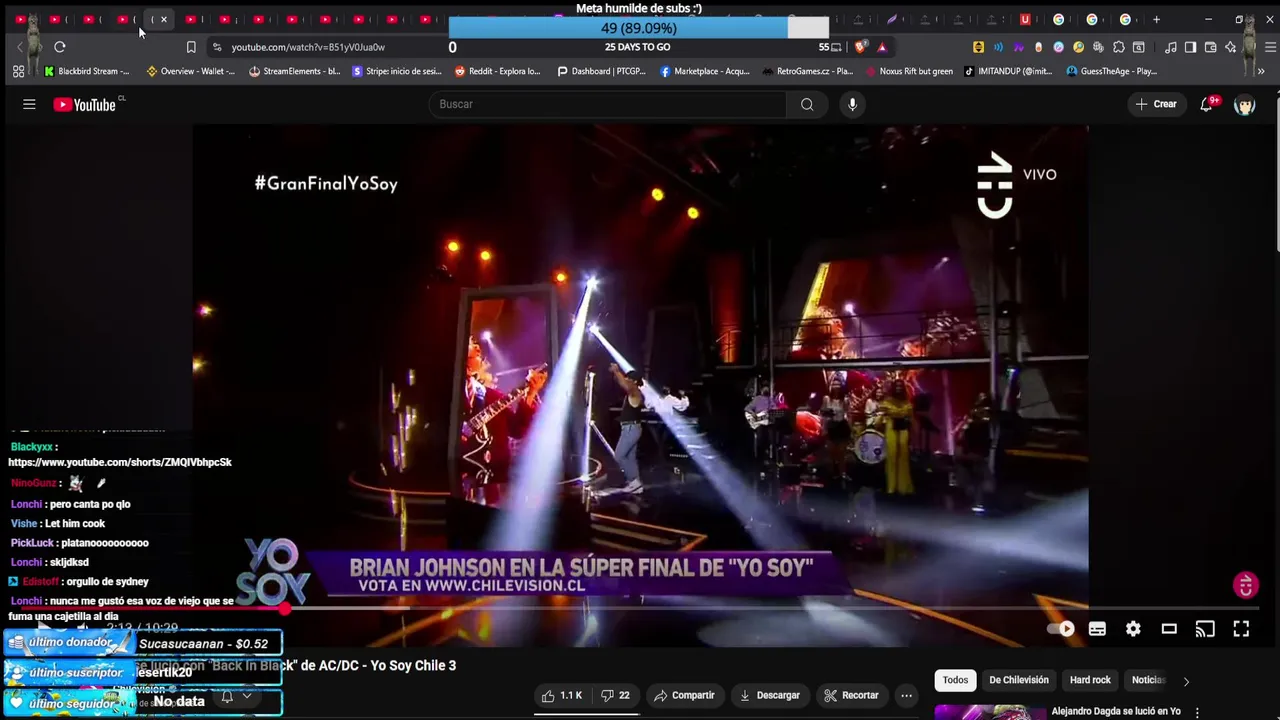This screenshot has width=1280, height=720.
Task: Open IMITANDUP TikTok bookmark
Action: pyautogui.click(x=1009, y=71)
